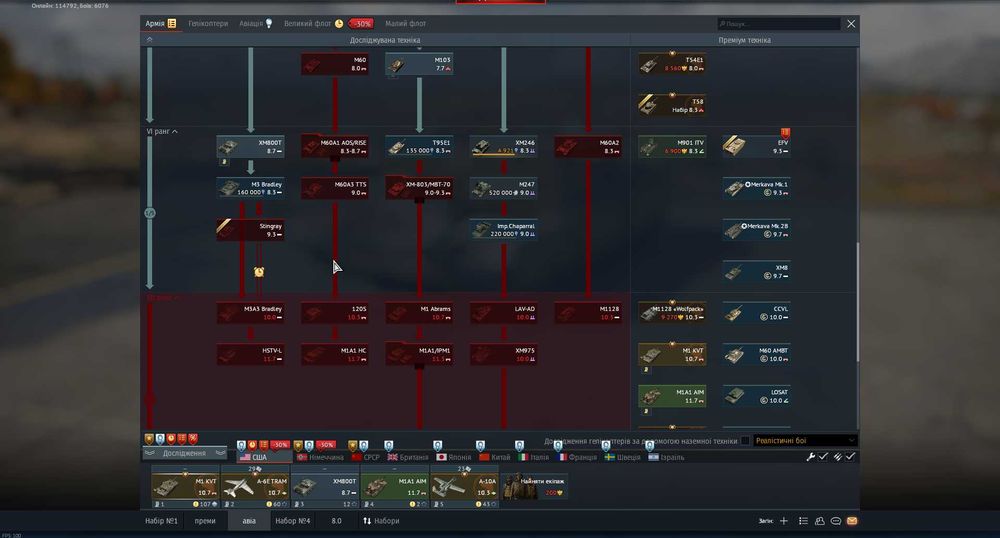
Task: Open the Набори presets menu
Action: [x=381, y=521]
